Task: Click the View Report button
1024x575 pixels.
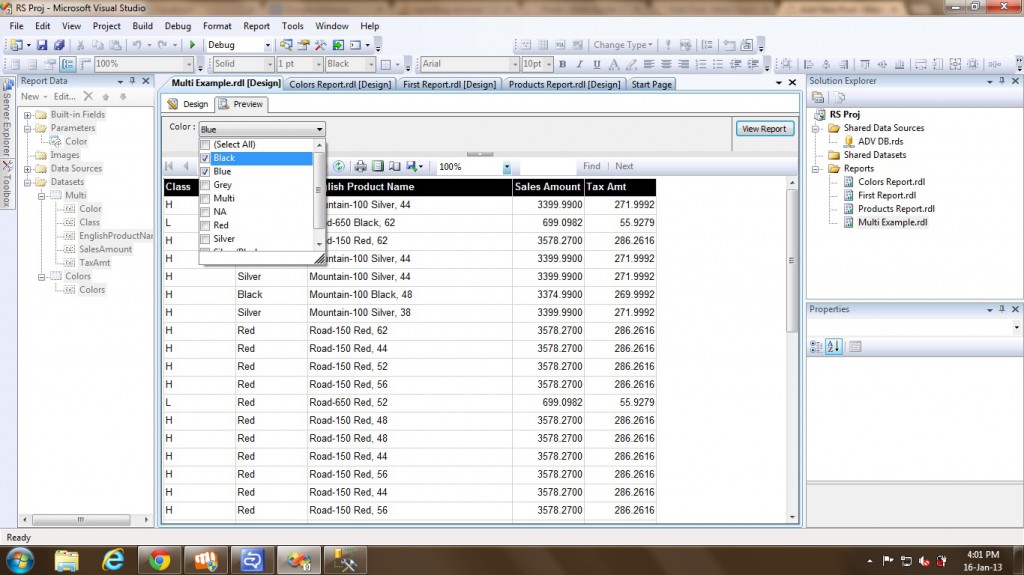Action: 765,129
